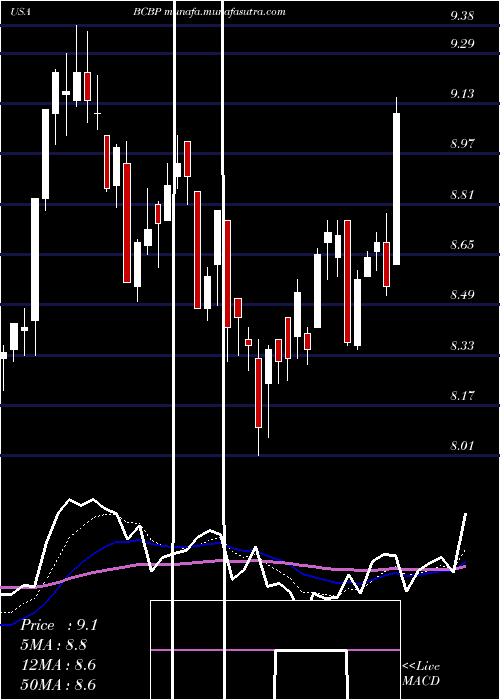Image resolution: width=500 pixels, height=700 pixels.
Task: Select the 8.97 price axis label
Action: (x=462, y=143)
